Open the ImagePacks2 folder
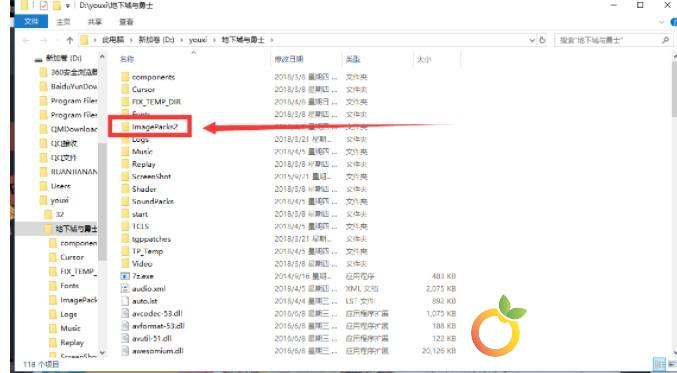 click(x=155, y=126)
